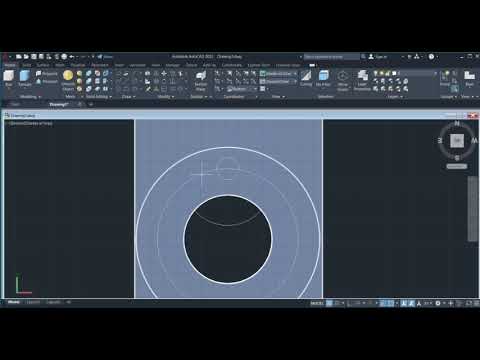Click the Group tool in Groups panel
The height and width of the screenshot is (360, 480).
[x=445, y=79]
